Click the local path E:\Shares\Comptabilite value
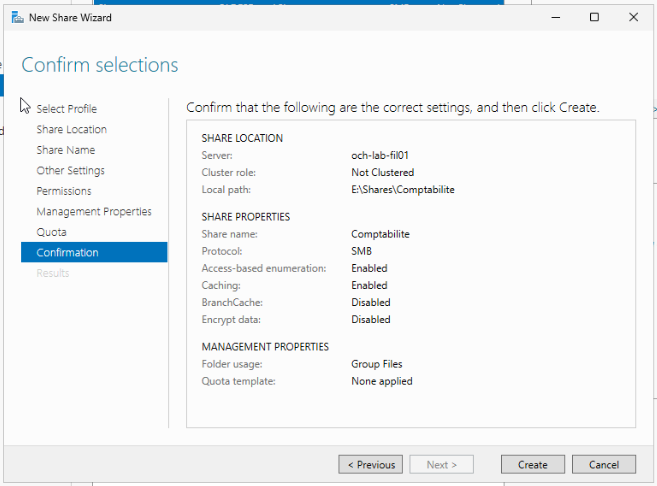Screen dimensions: 657x486 click(x=403, y=190)
